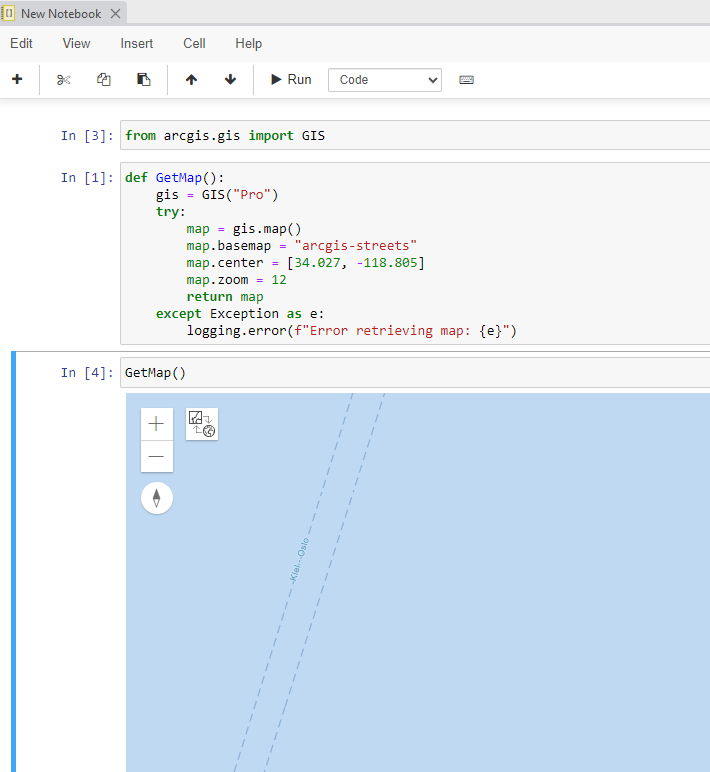
Task: Close the New Notebook tab
Action: (115, 14)
